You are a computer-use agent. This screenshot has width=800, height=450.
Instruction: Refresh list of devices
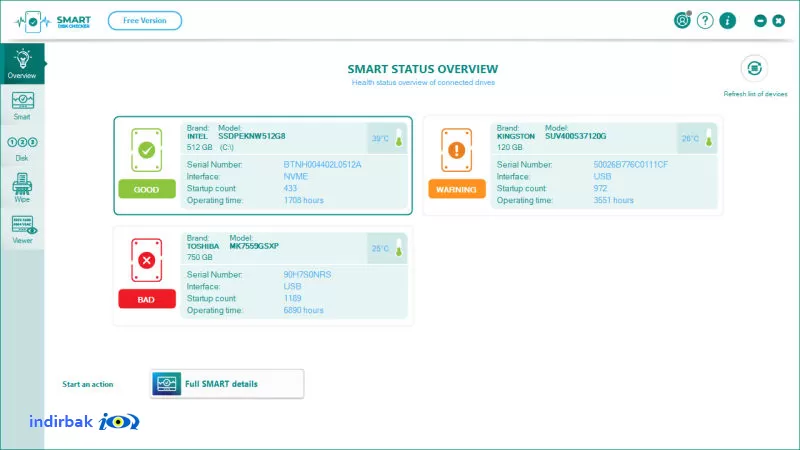754,68
